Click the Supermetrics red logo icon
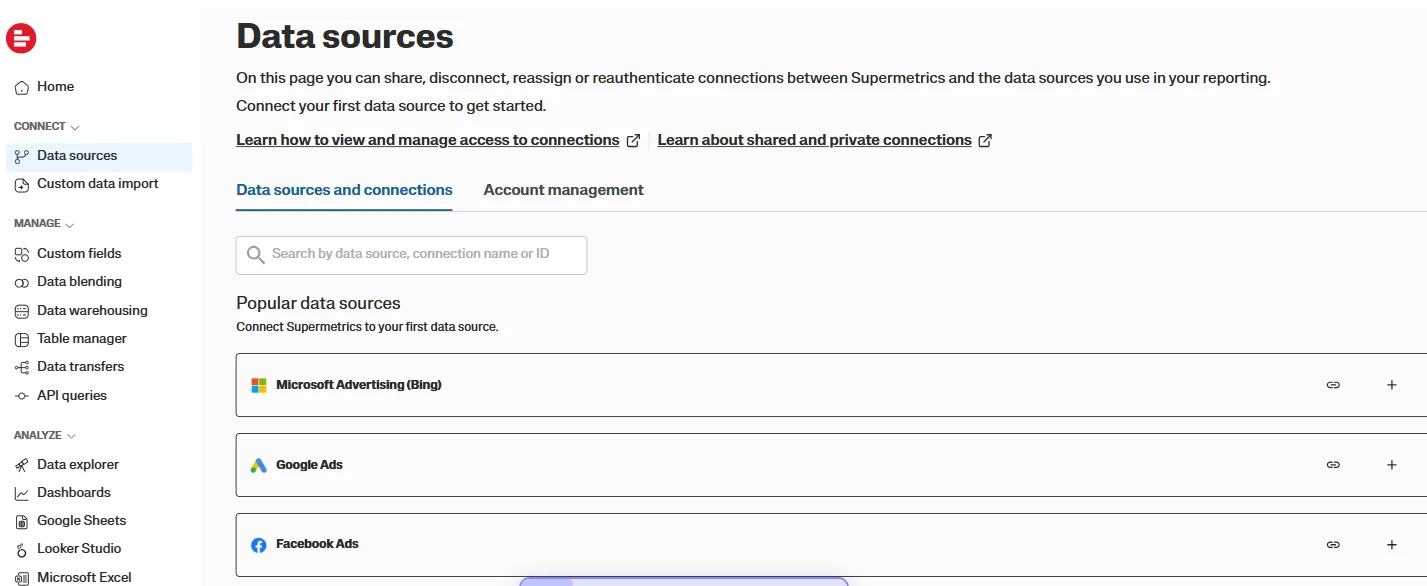This screenshot has width=1427, height=586. click(21, 39)
